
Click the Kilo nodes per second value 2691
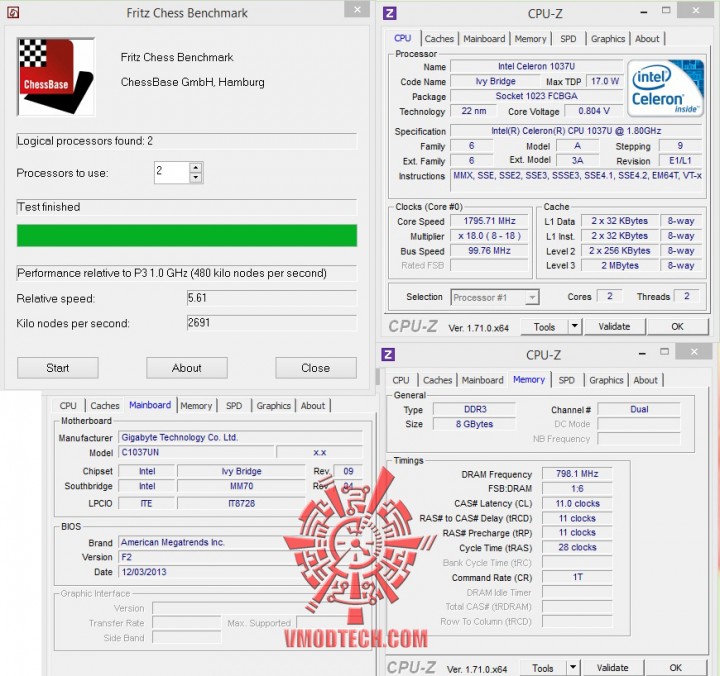tap(271, 323)
